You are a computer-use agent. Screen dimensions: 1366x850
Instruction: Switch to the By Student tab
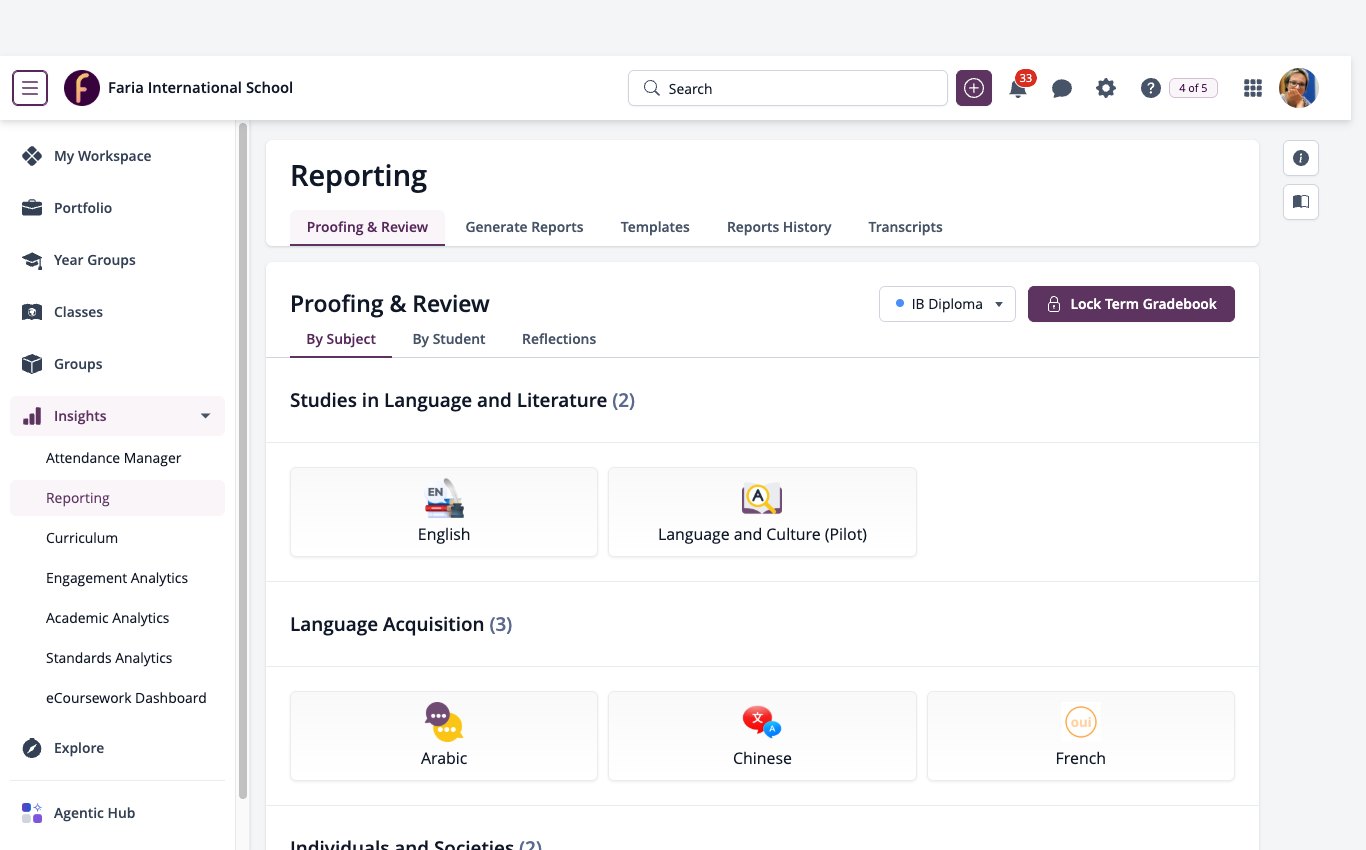(x=449, y=339)
